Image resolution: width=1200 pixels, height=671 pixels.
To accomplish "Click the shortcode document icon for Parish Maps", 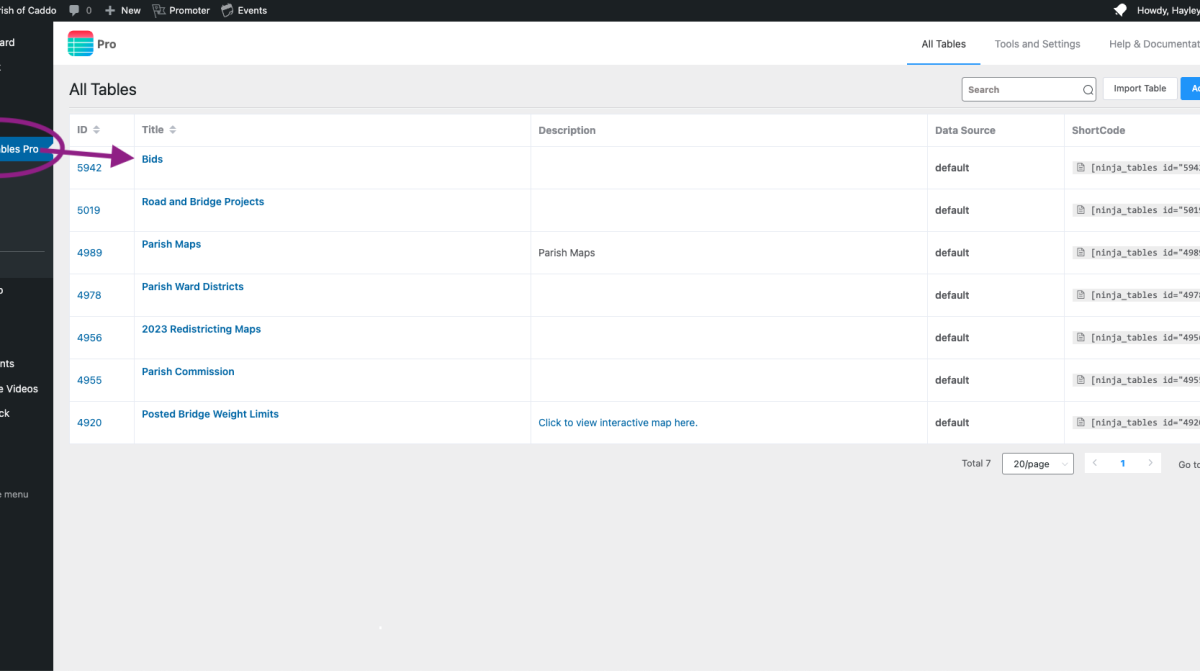I will tap(1080, 253).
